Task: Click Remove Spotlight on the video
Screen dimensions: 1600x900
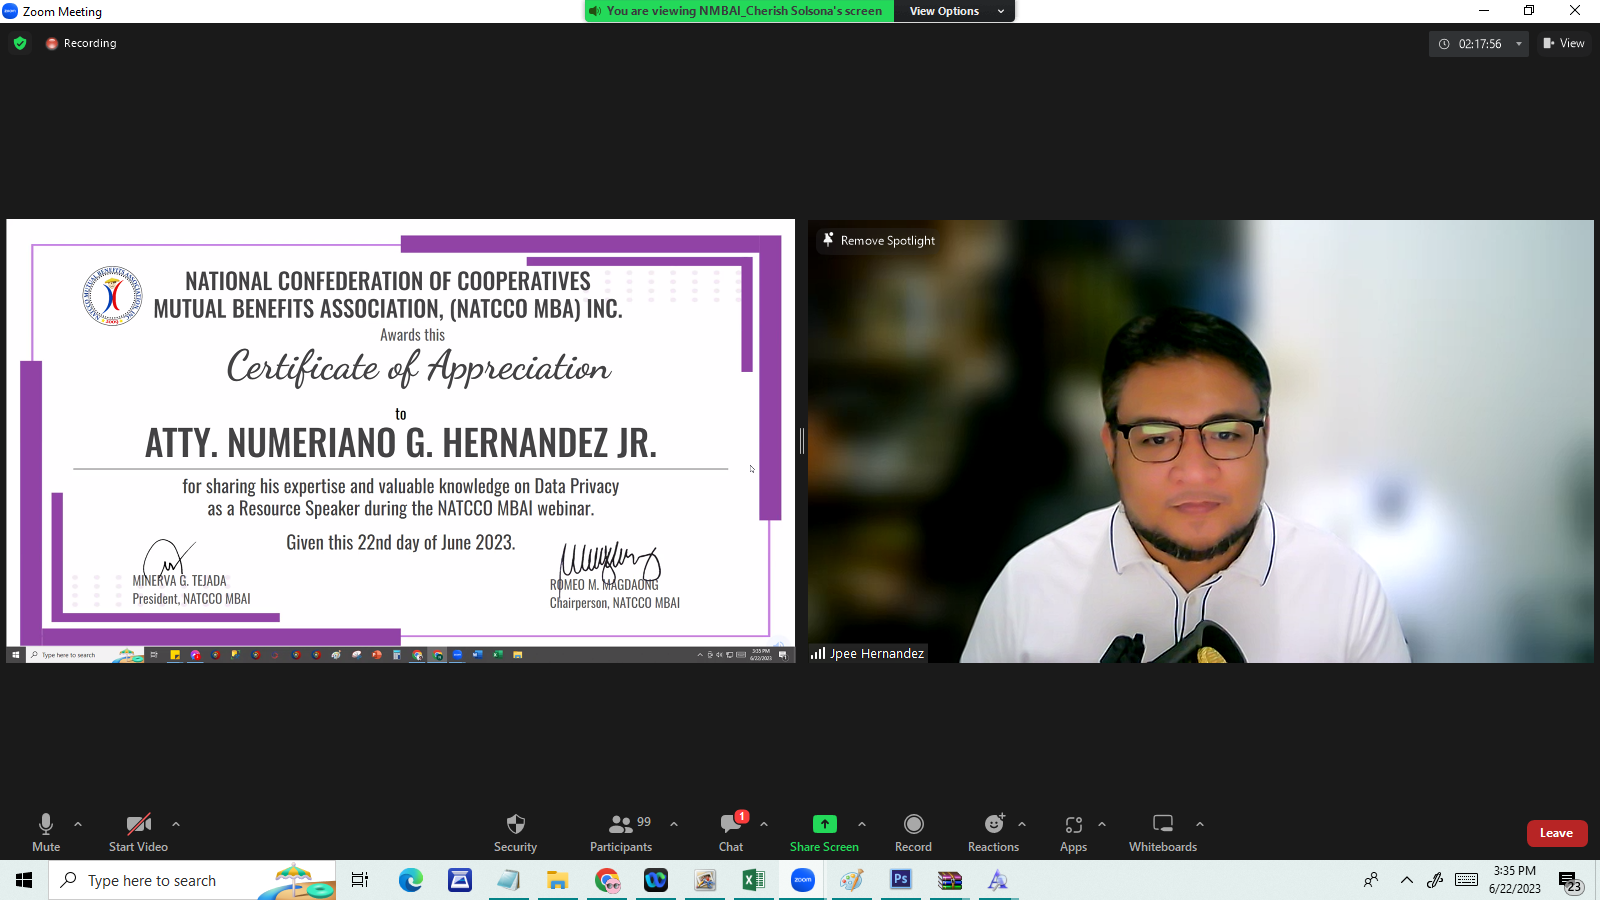Action: click(878, 240)
